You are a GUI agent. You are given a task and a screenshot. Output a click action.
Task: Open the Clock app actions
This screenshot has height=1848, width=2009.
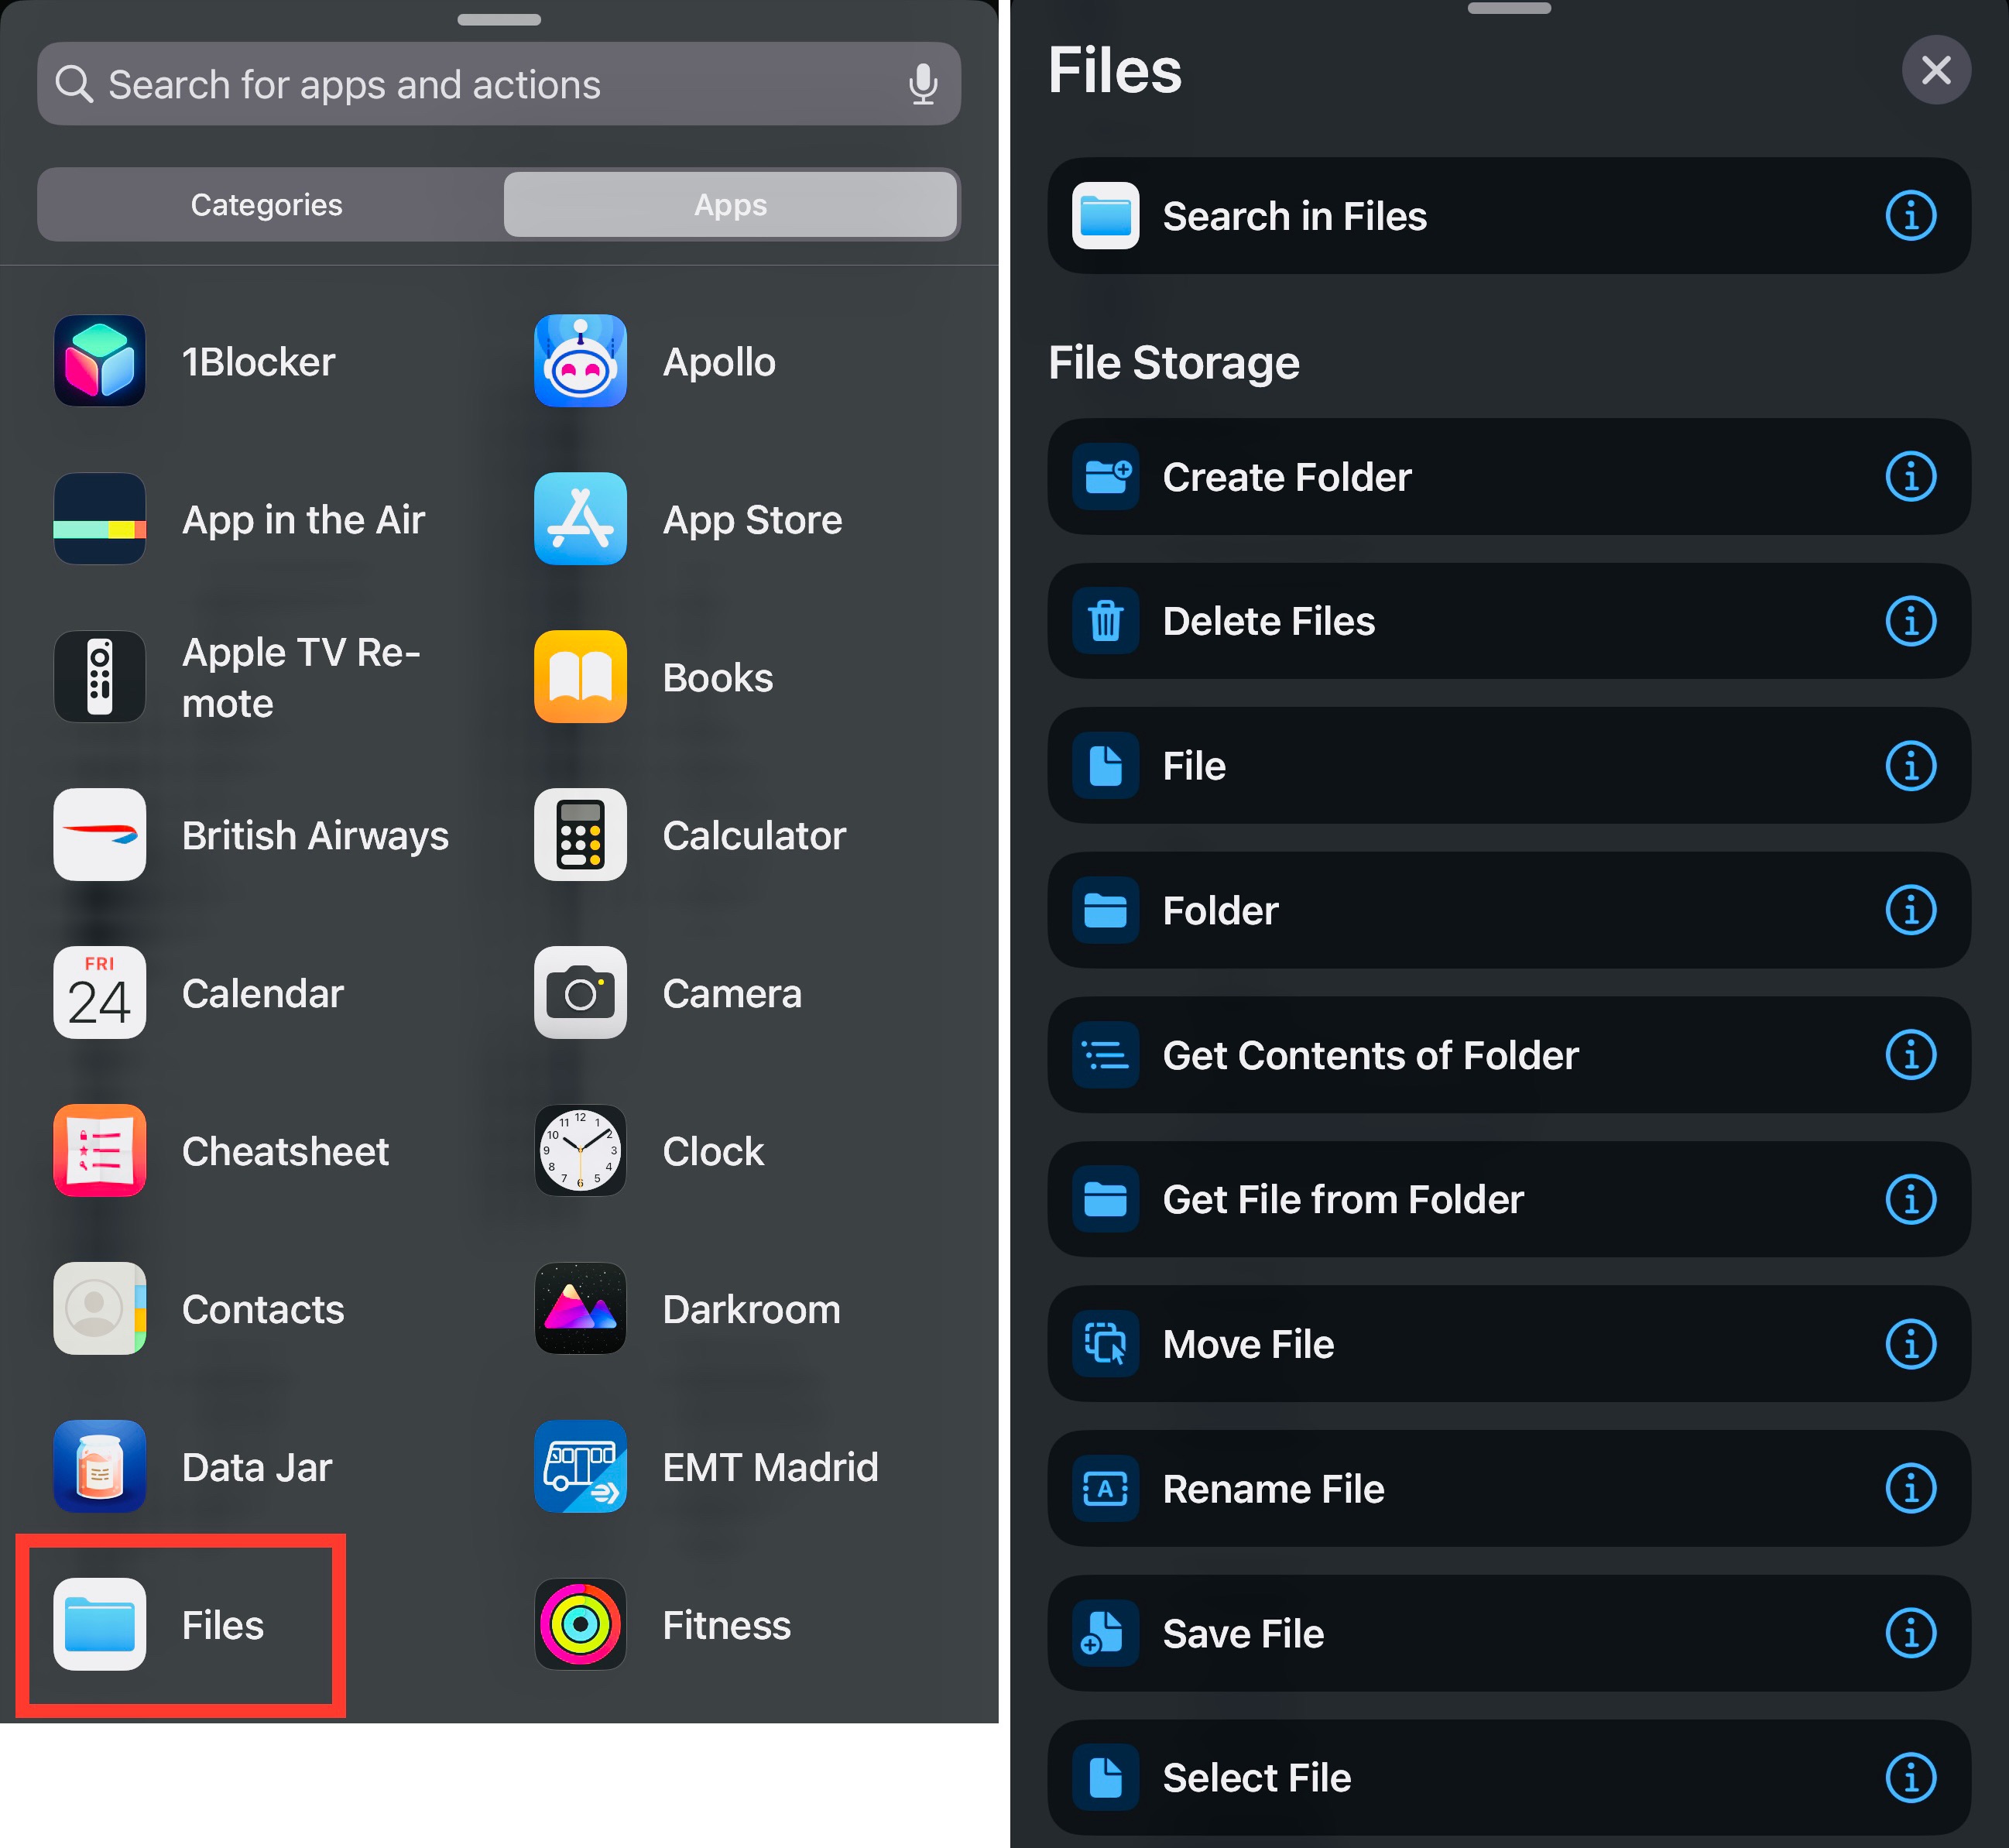tap(712, 1151)
